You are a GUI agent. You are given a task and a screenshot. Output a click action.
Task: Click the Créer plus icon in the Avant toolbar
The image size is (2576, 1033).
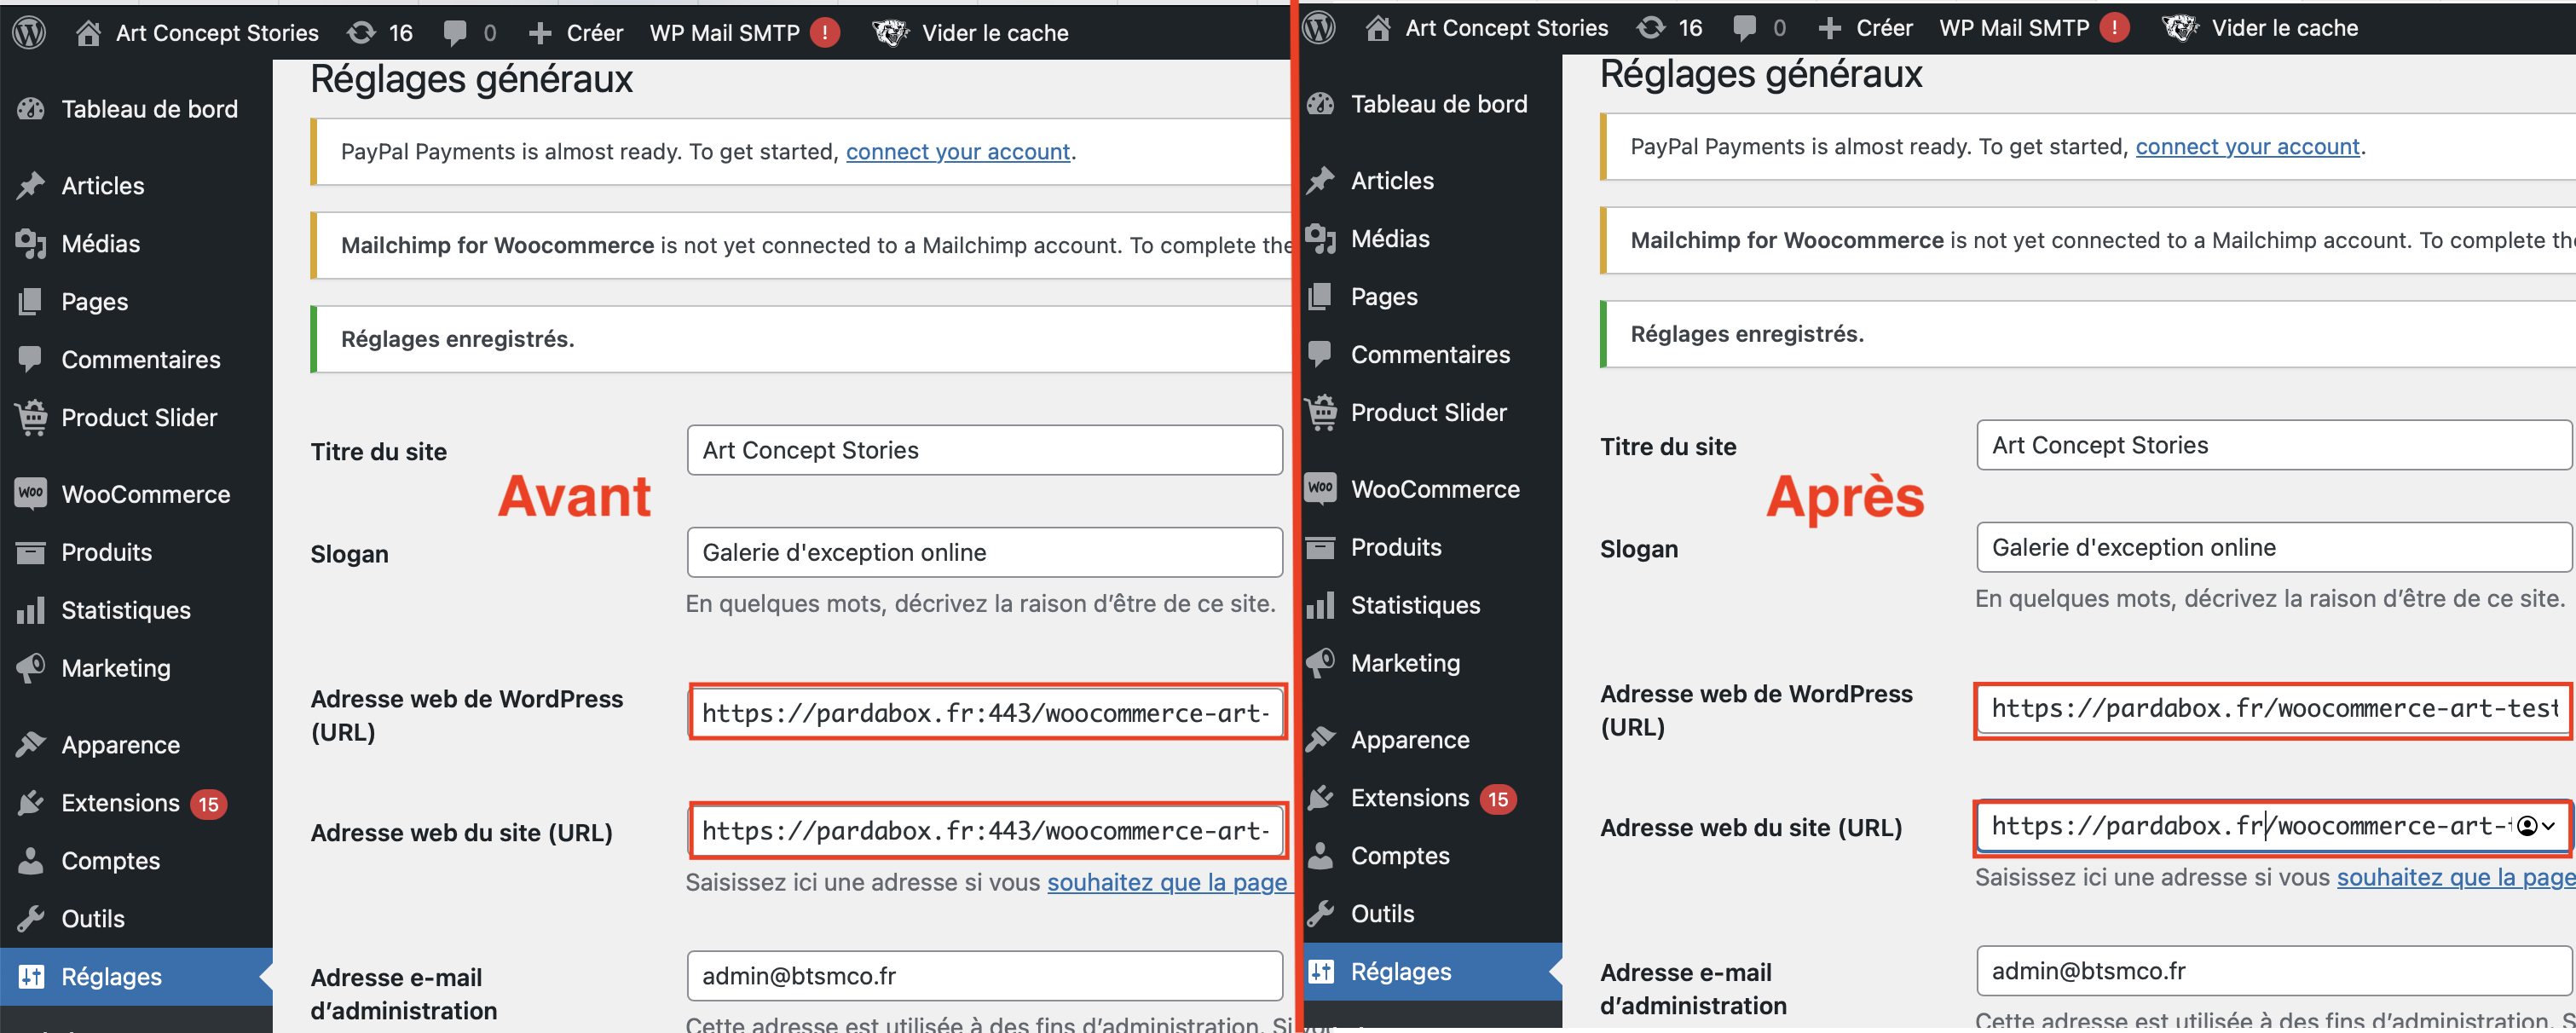pyautogui.click(x=540, y=33)
